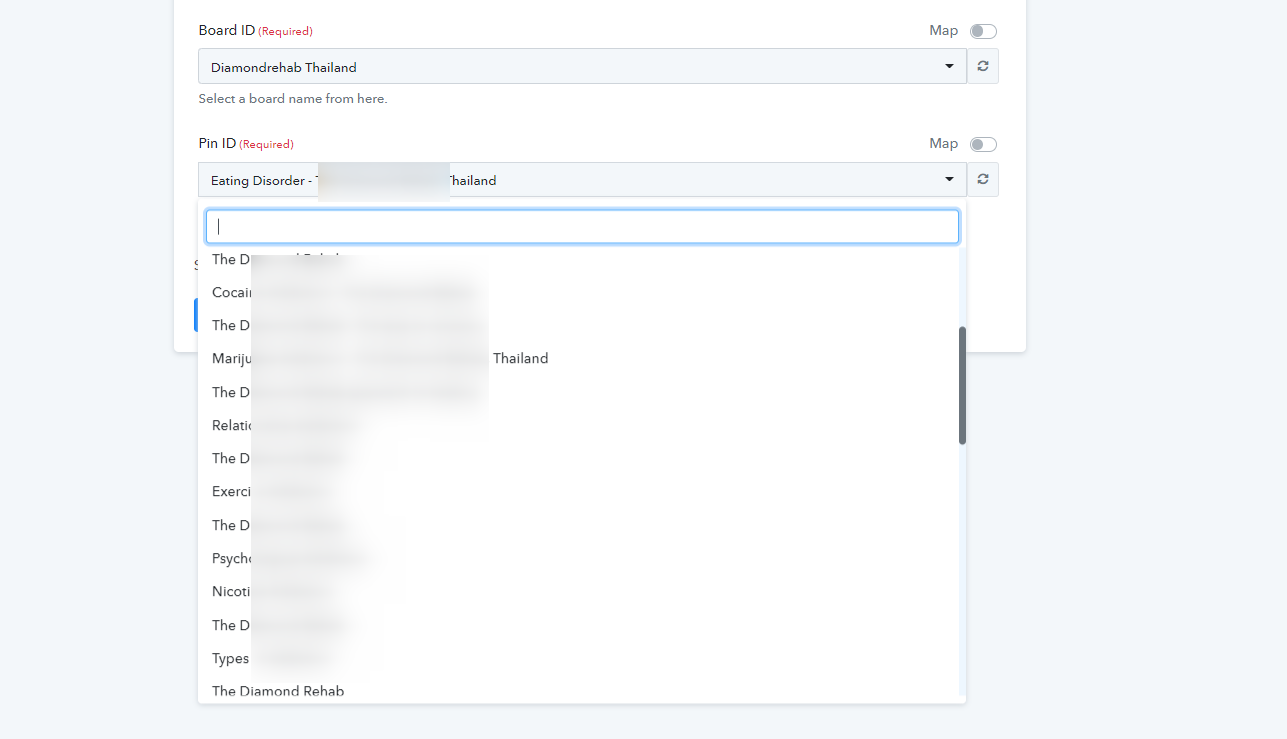Toggle the Map switch for Board ID
1287x739 pixels.
[983, 31]
